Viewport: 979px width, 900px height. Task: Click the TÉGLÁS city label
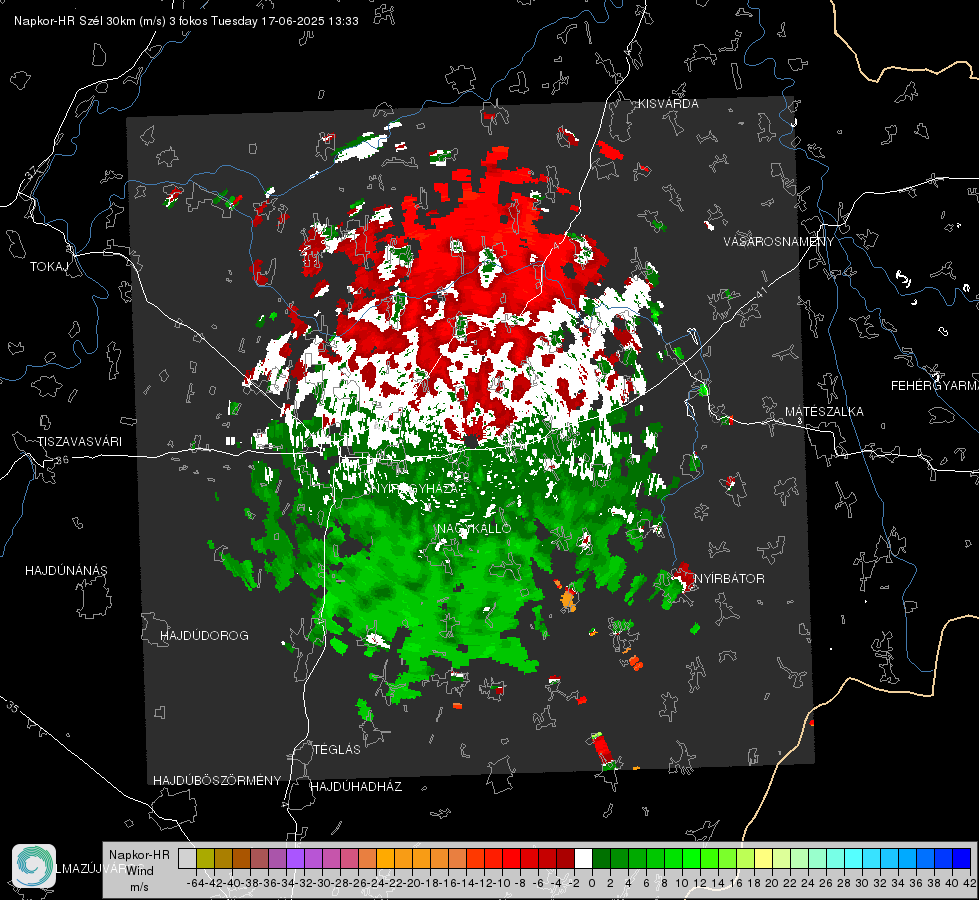point(337,750)
